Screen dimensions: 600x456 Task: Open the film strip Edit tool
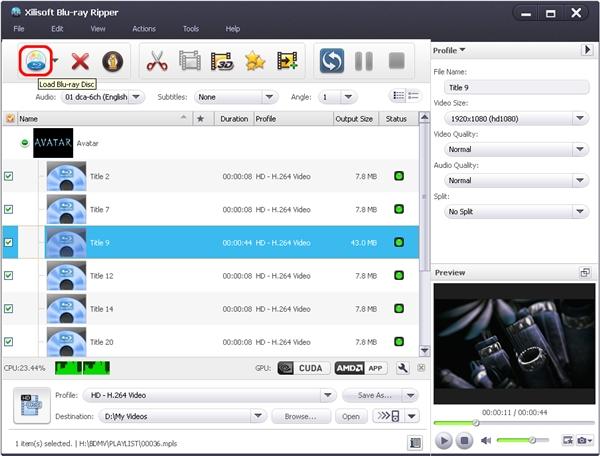pos(190,61)
